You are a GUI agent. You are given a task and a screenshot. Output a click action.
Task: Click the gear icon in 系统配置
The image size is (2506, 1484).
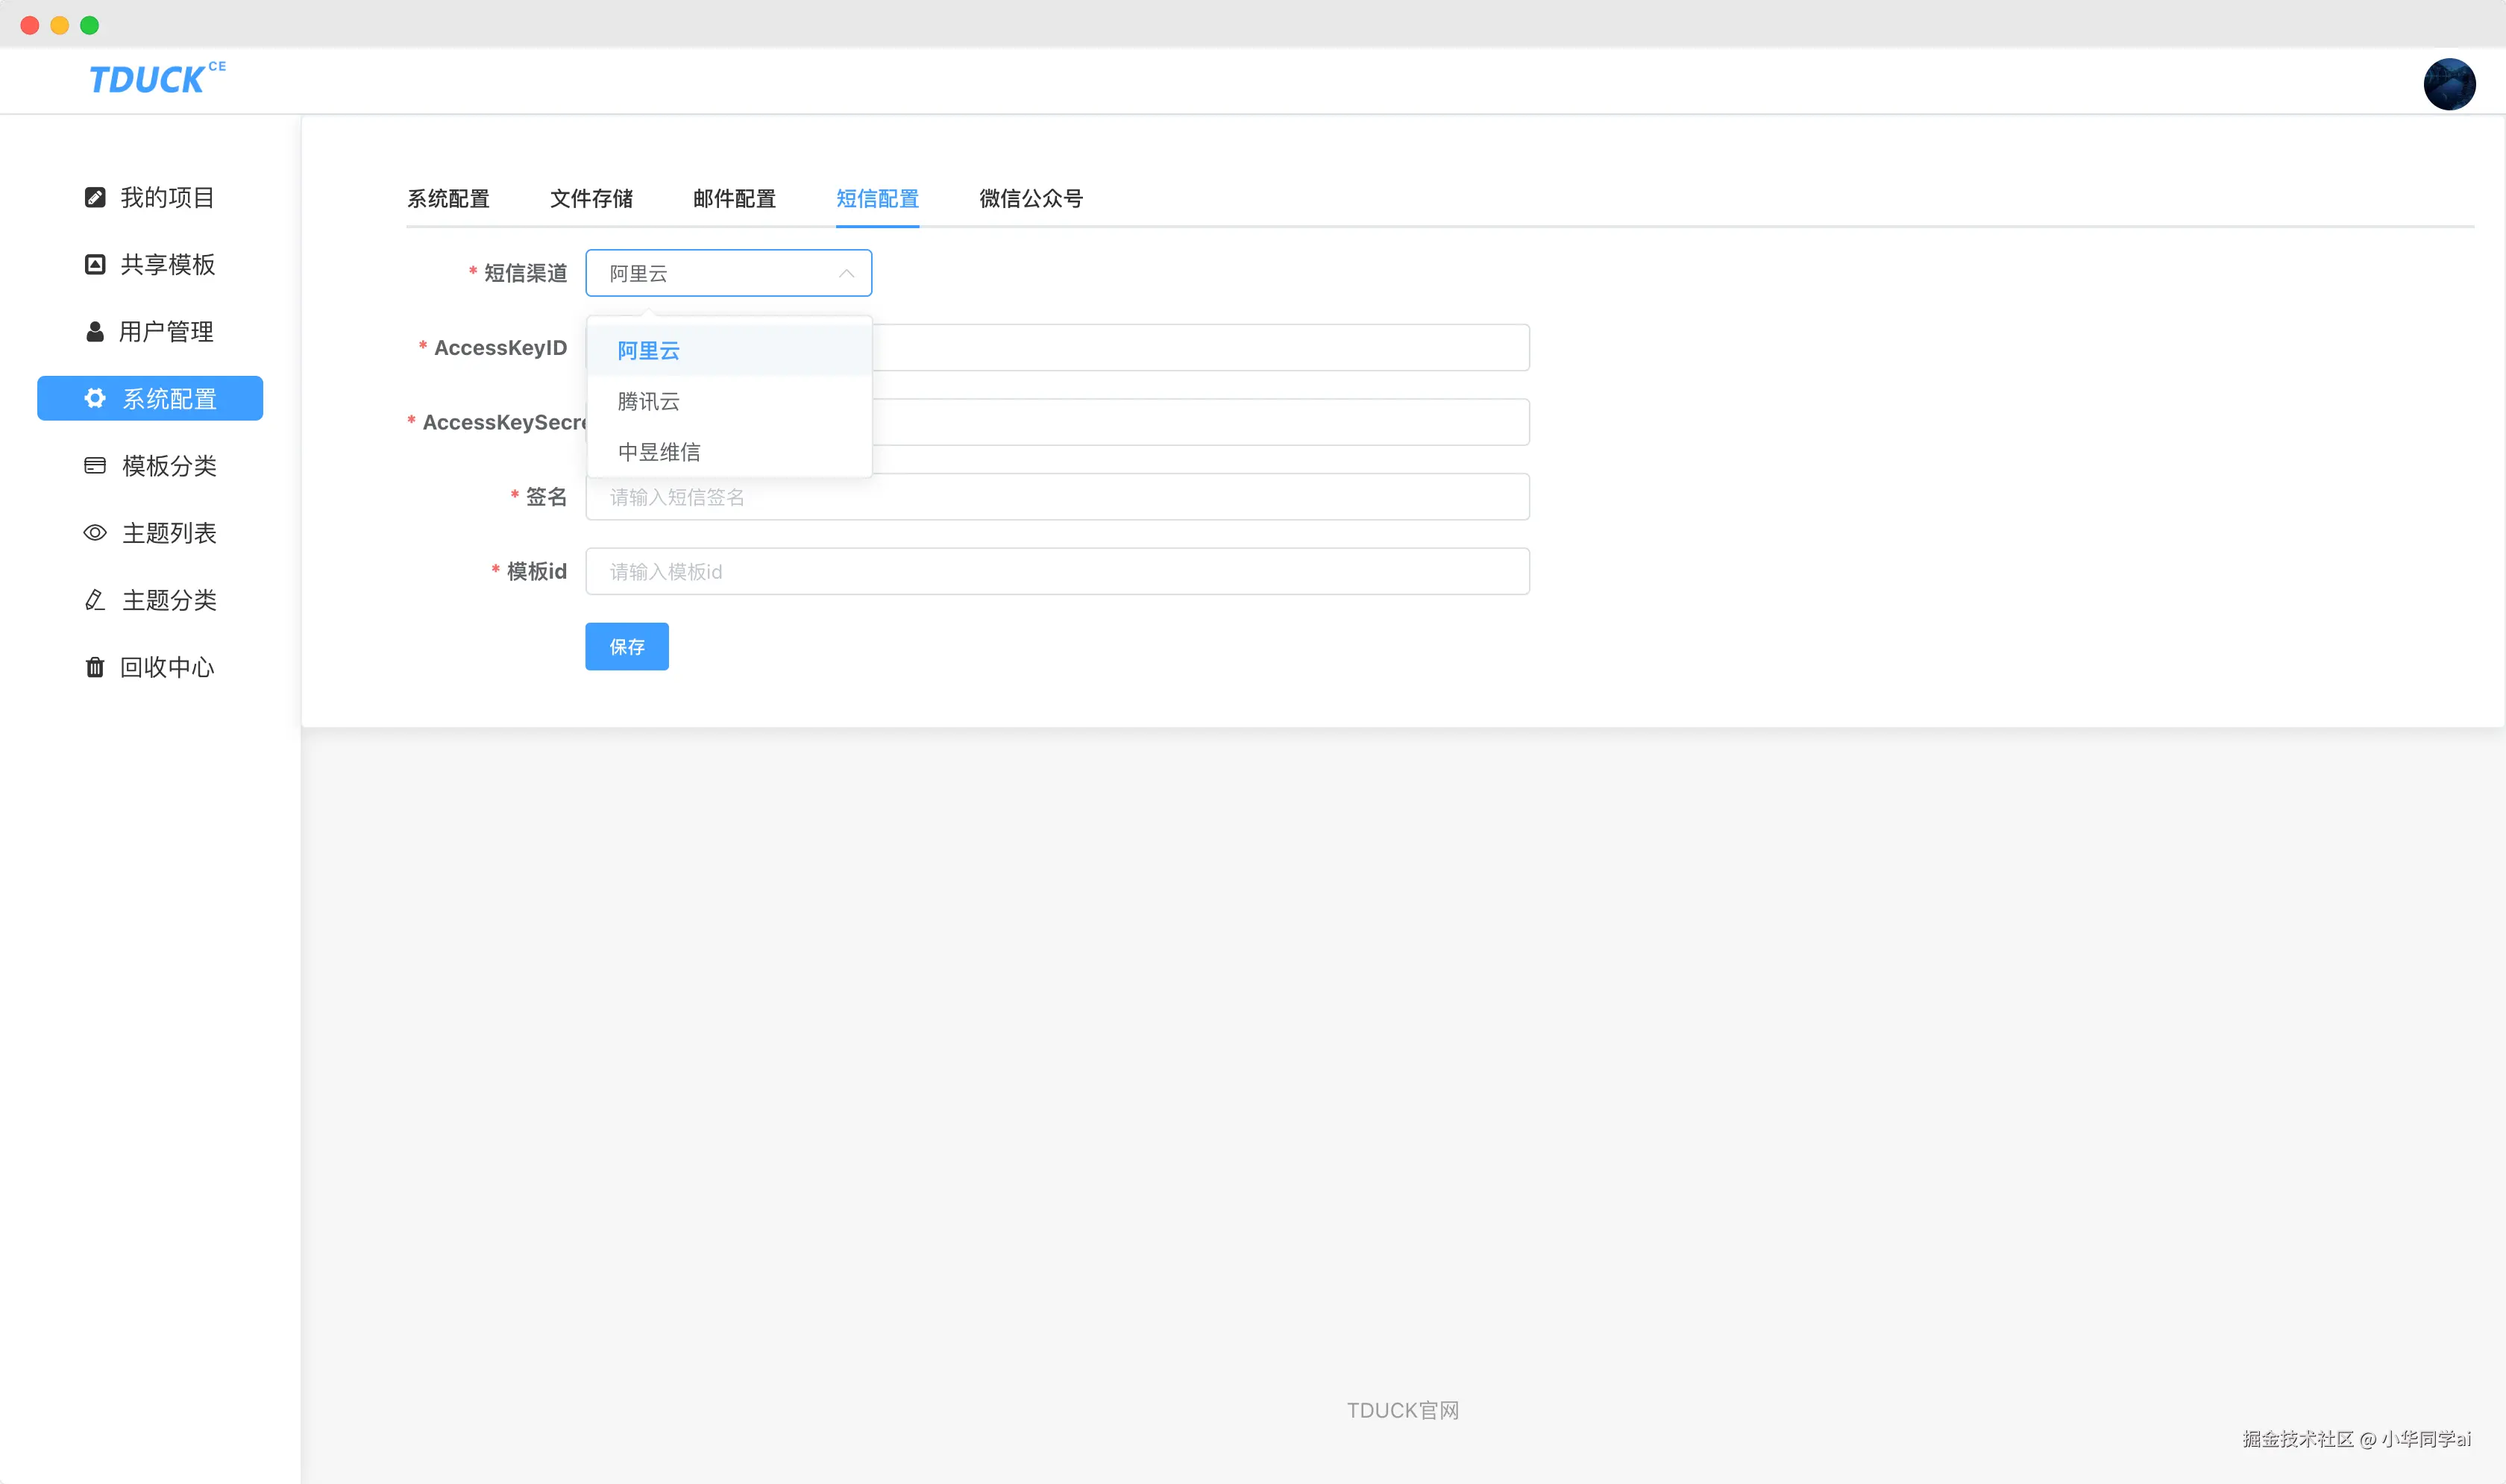pyautogui.click(x=95, y=398)
